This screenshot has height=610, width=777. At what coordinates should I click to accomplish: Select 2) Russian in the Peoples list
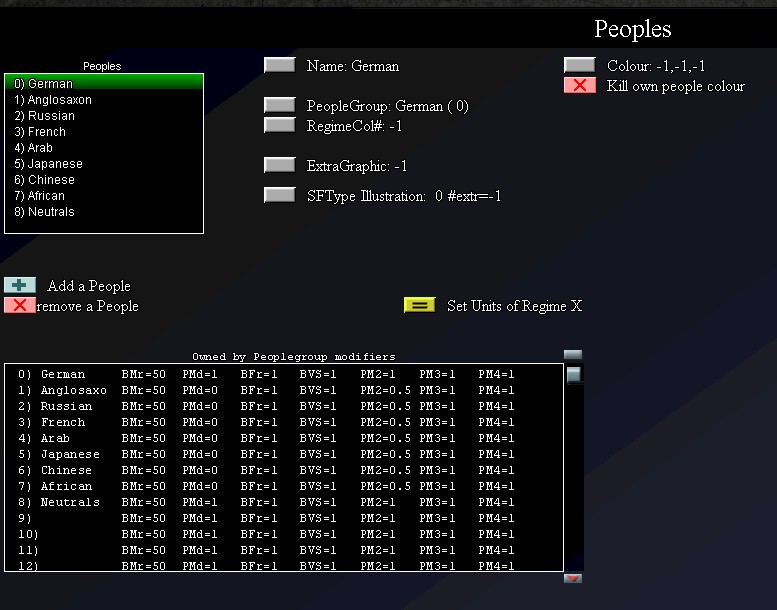click(x=104, y=115)
